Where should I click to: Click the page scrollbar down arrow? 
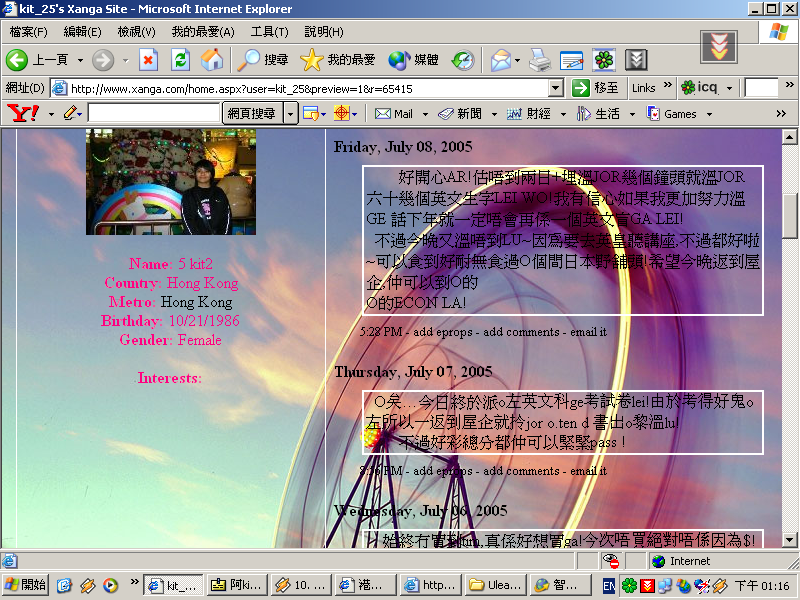[x=789, y=539]
